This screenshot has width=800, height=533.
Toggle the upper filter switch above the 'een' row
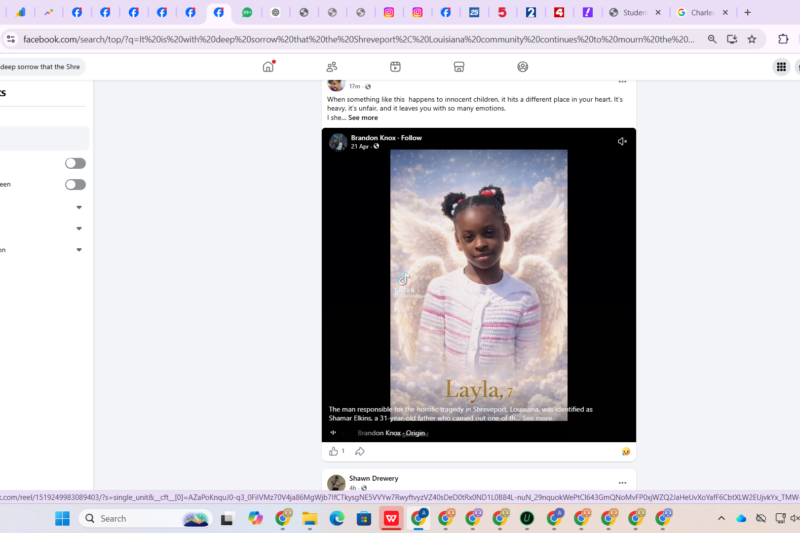coord(75,163)
